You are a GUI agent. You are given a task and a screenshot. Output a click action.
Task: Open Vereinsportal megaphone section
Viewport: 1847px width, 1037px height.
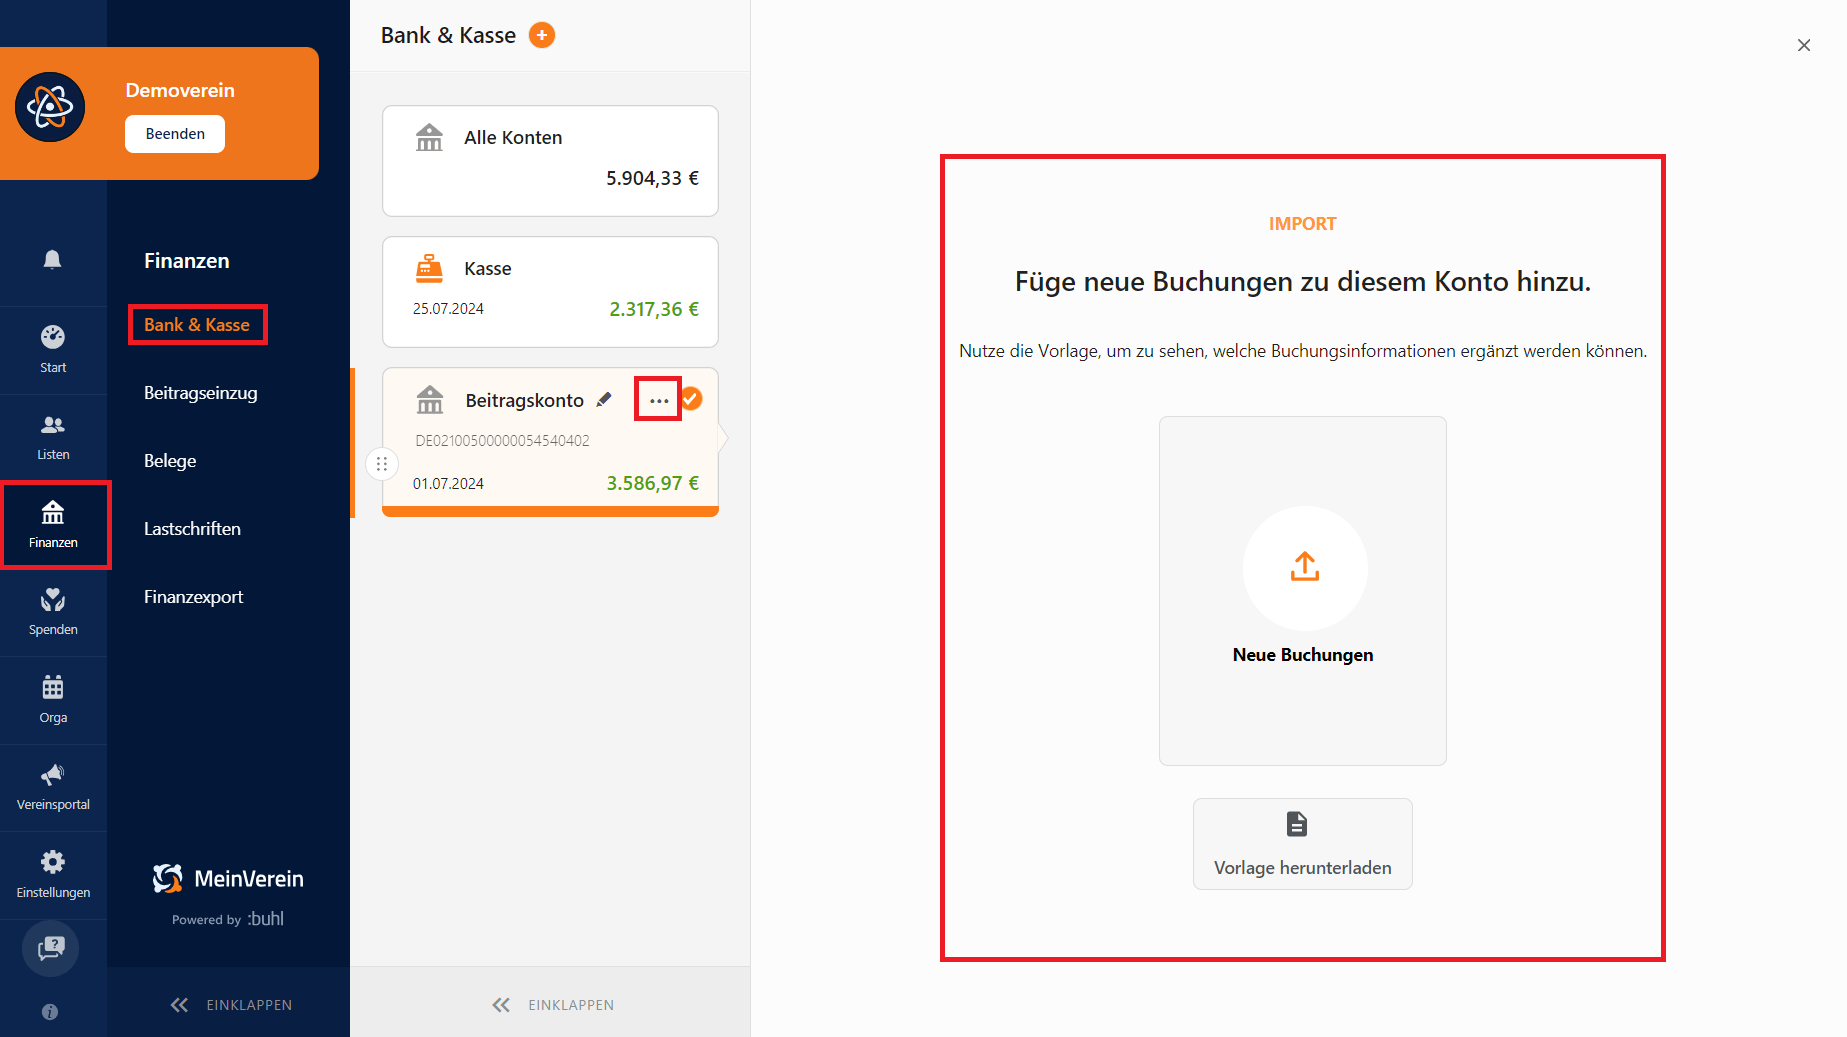click(53, 788)
